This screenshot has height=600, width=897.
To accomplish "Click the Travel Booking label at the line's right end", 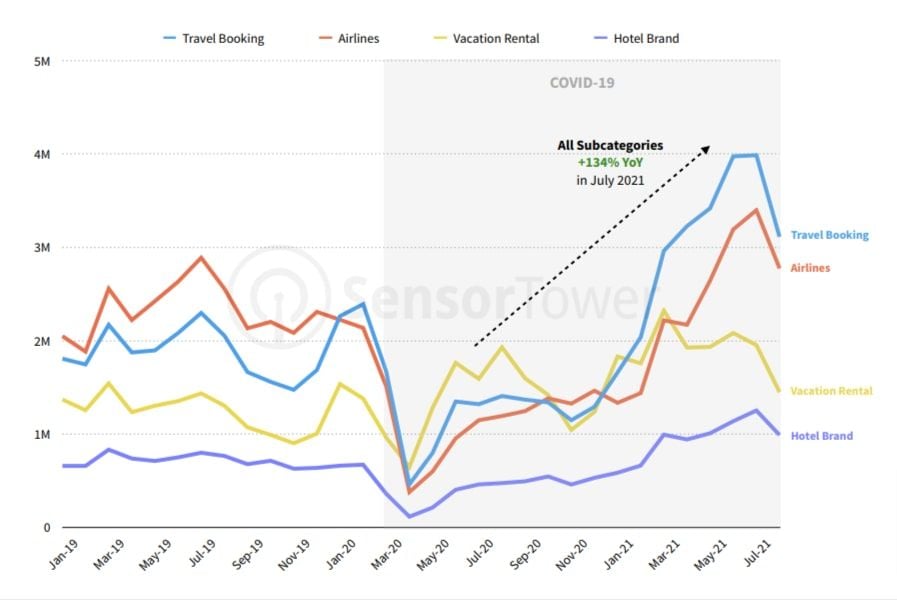I will pos(829,236).
